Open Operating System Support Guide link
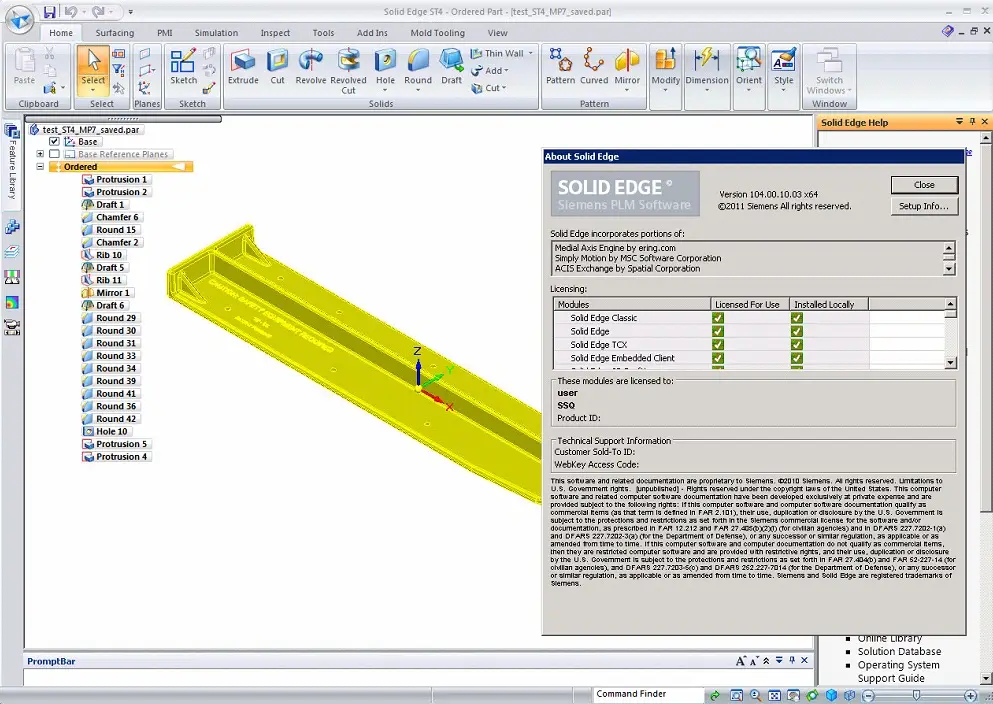 pos(899,672)
